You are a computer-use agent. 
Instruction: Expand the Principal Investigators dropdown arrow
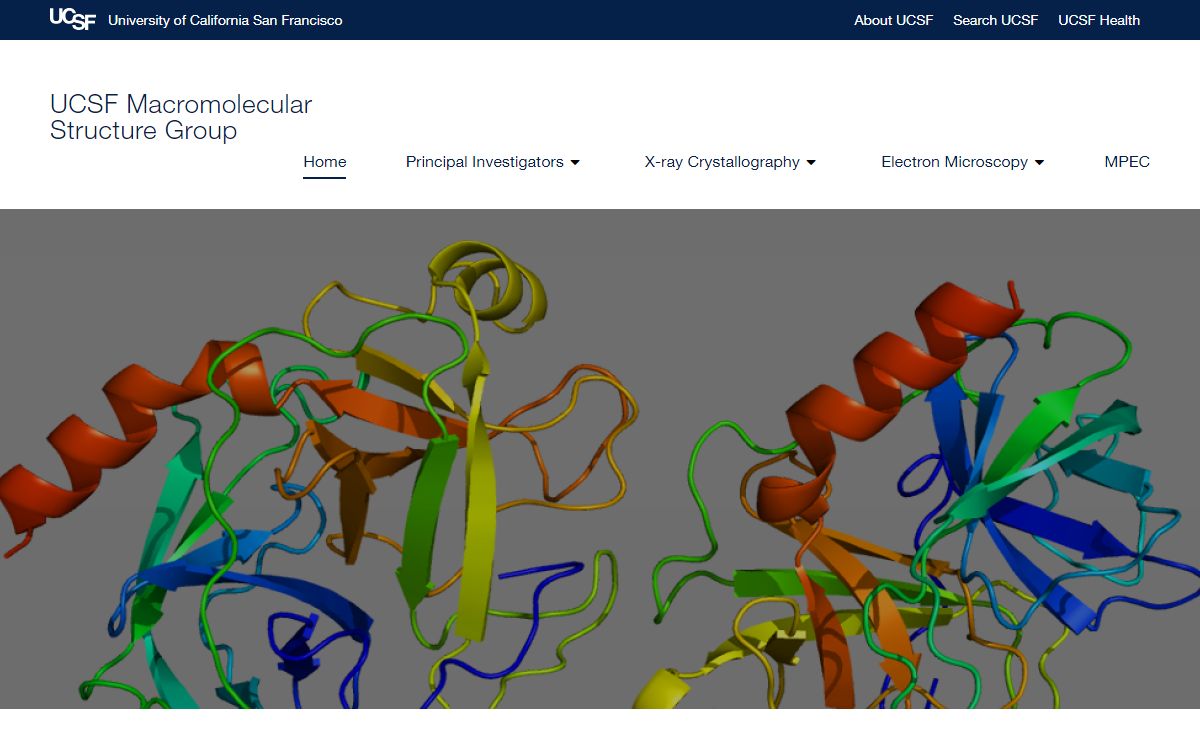(575, 163)
